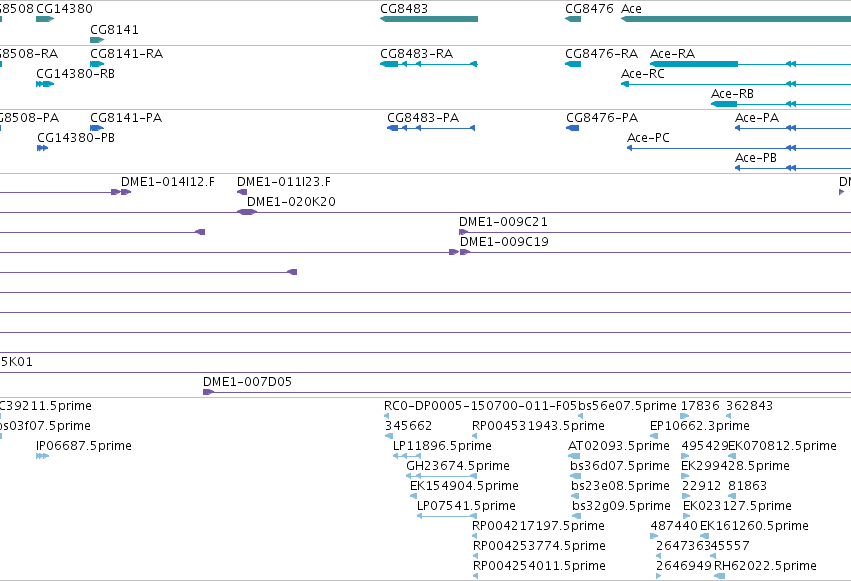Click transcript Ace-RB label

[732, 94]
